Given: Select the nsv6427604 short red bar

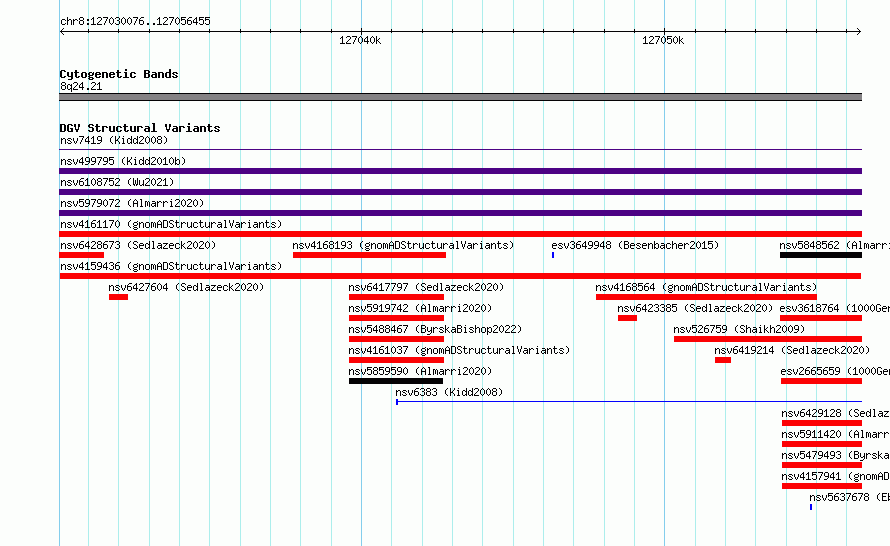Looking at the screenshot, I should [x=118, y=297].
